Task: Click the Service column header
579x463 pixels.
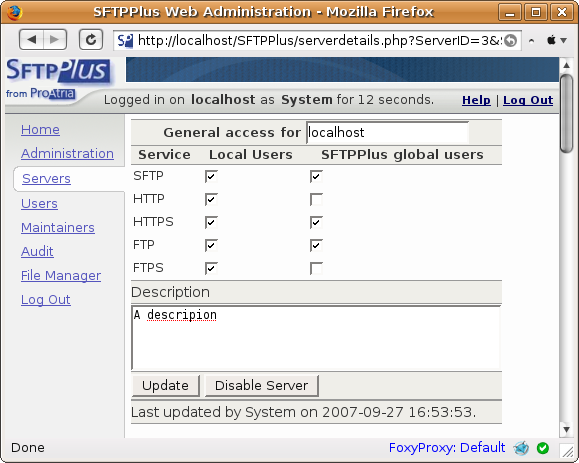Action: 164,155
